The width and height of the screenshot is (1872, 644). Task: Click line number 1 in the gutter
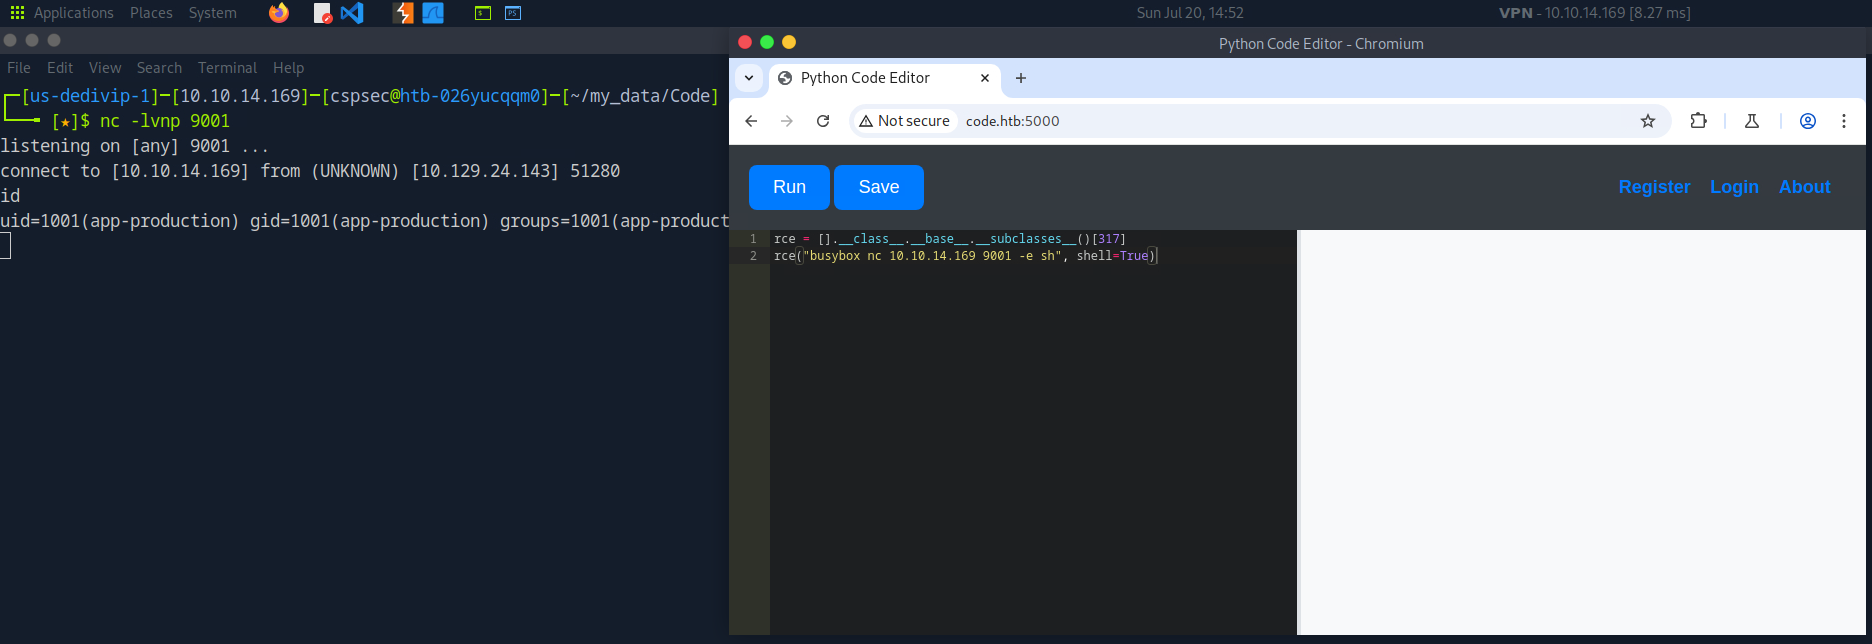click(x=753, y=239)
